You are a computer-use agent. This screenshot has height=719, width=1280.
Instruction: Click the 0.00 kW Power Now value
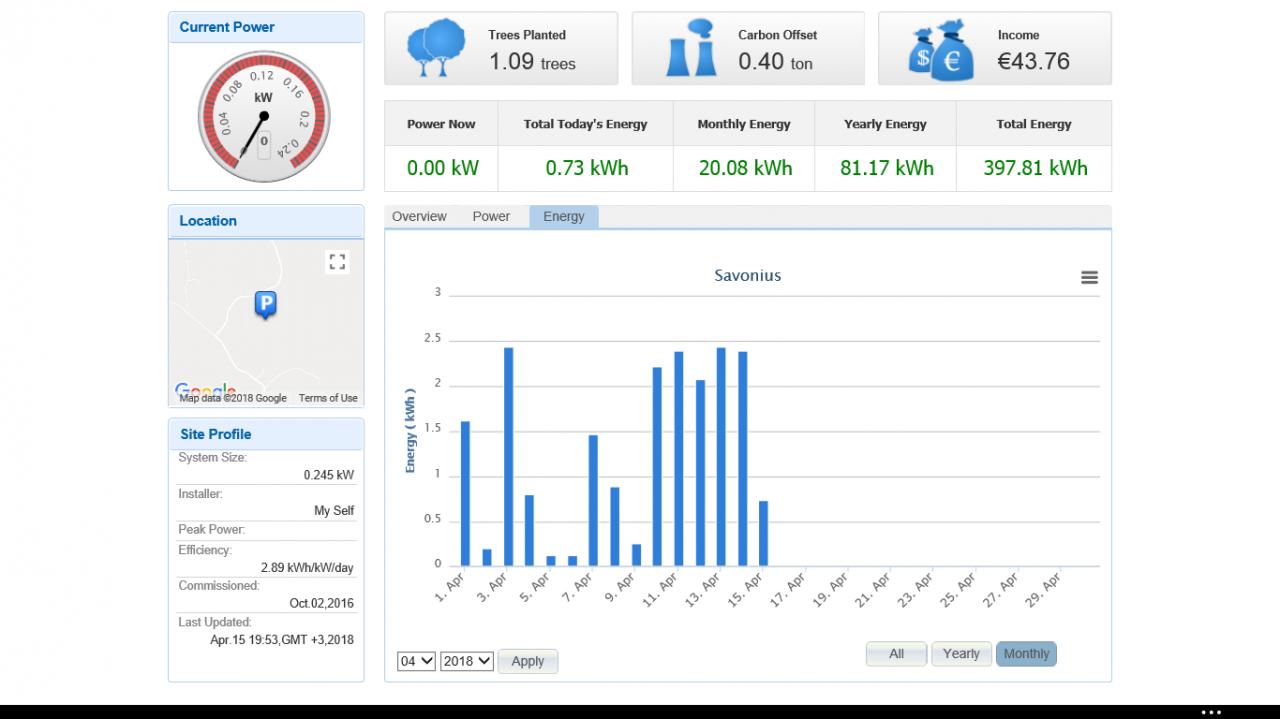[443, 168]
